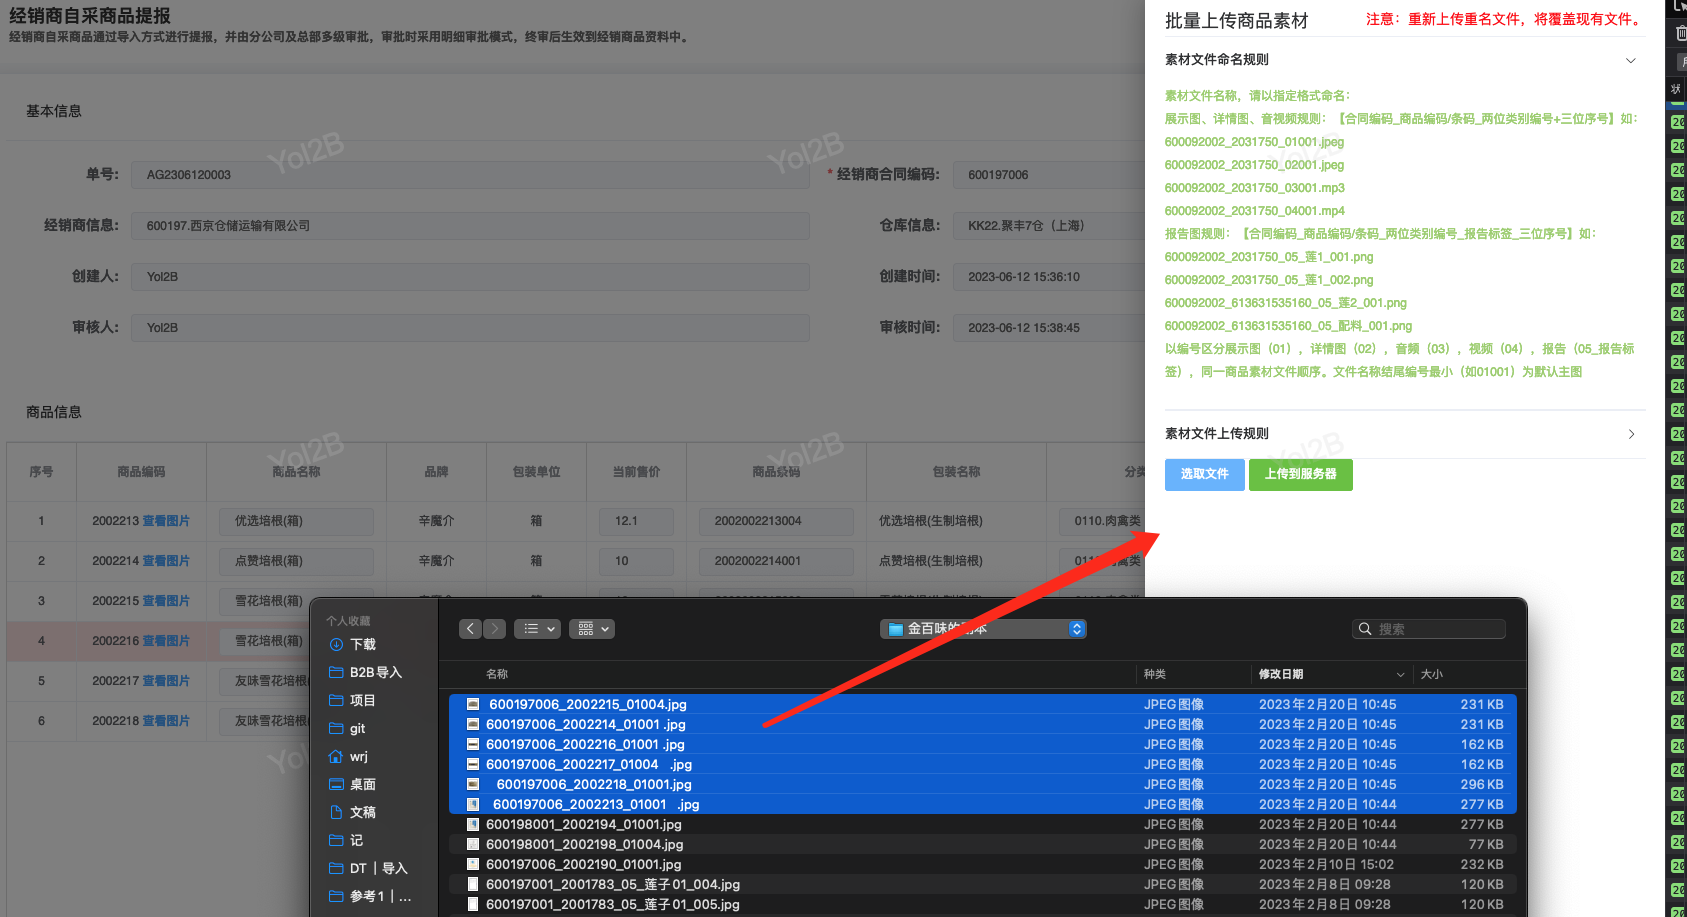Click the 上传到服务器 button
The height and width of the screenshot is (917, 1687).
pyautogui.click(x=1301, y=475)
